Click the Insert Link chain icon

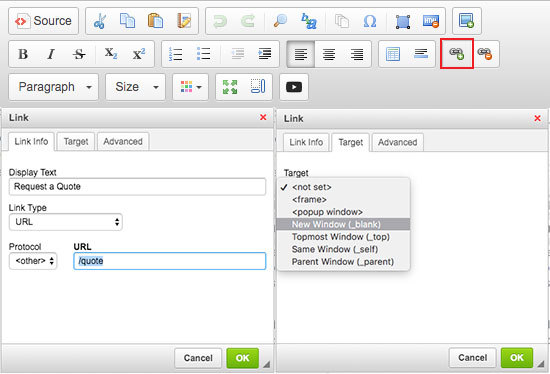pos(457,54)
